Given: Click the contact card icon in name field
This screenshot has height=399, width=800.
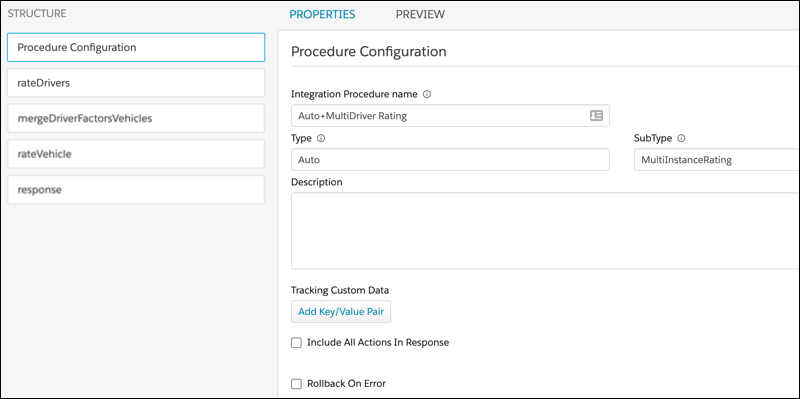Looking at the screenshot, I should (596, 116).
